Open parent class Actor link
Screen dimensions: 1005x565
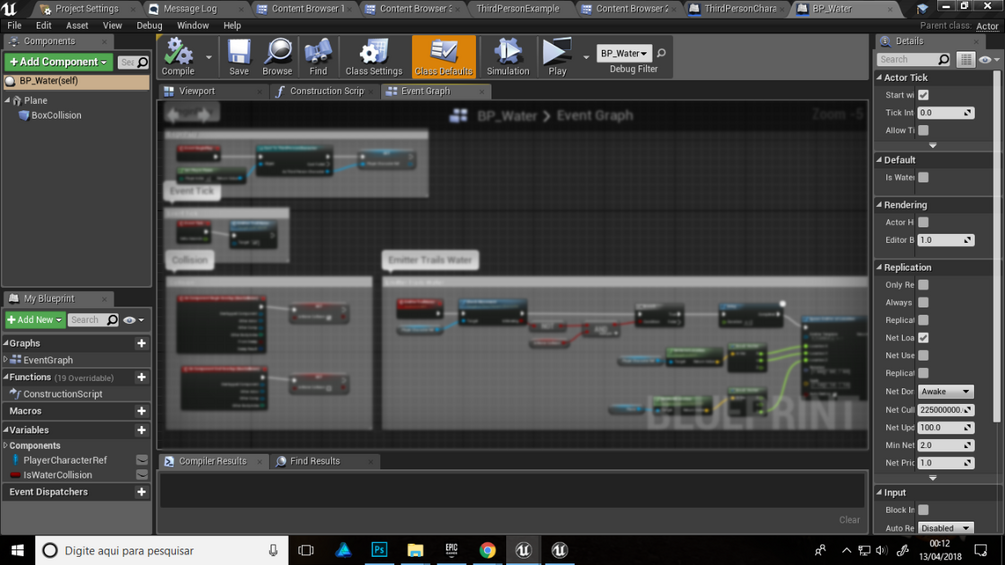click(987, 26)
